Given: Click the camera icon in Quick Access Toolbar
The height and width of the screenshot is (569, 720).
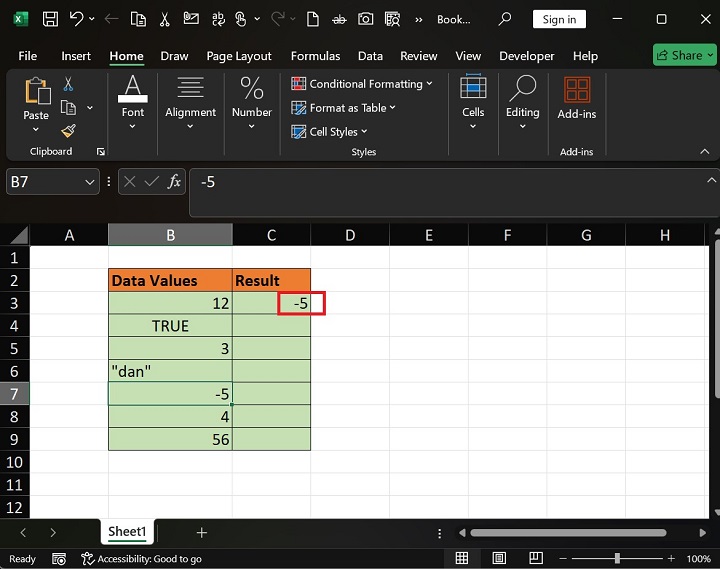Looking at the screenshot, I should (365, 19).
